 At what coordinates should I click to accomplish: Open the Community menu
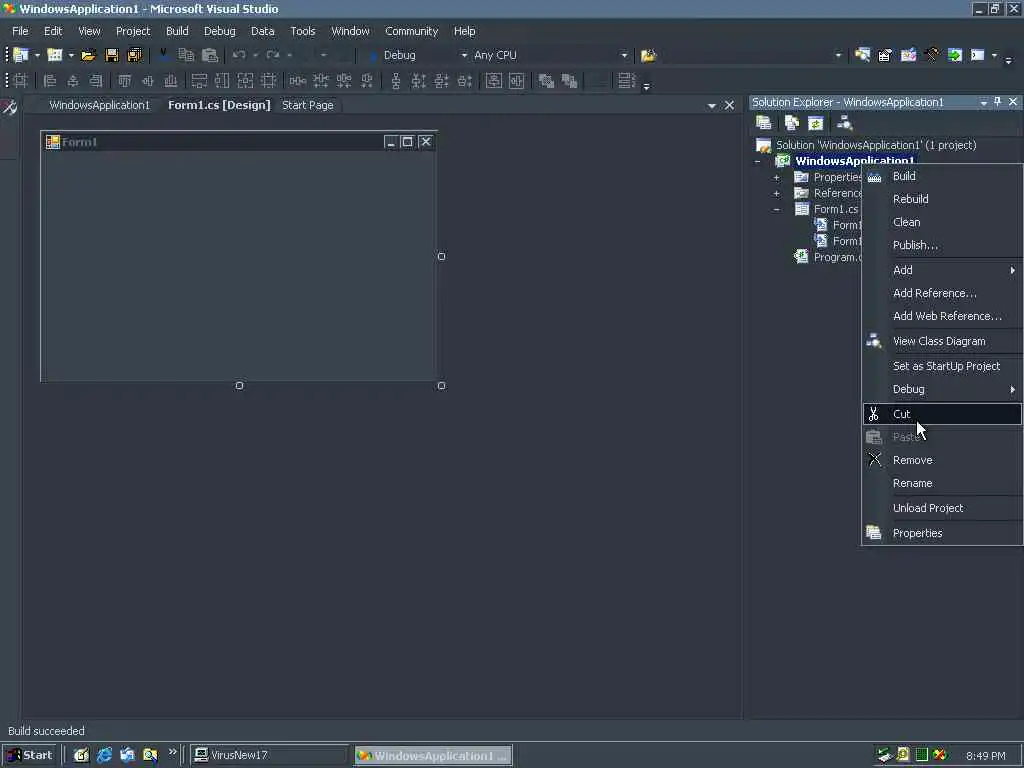(411, 31)
